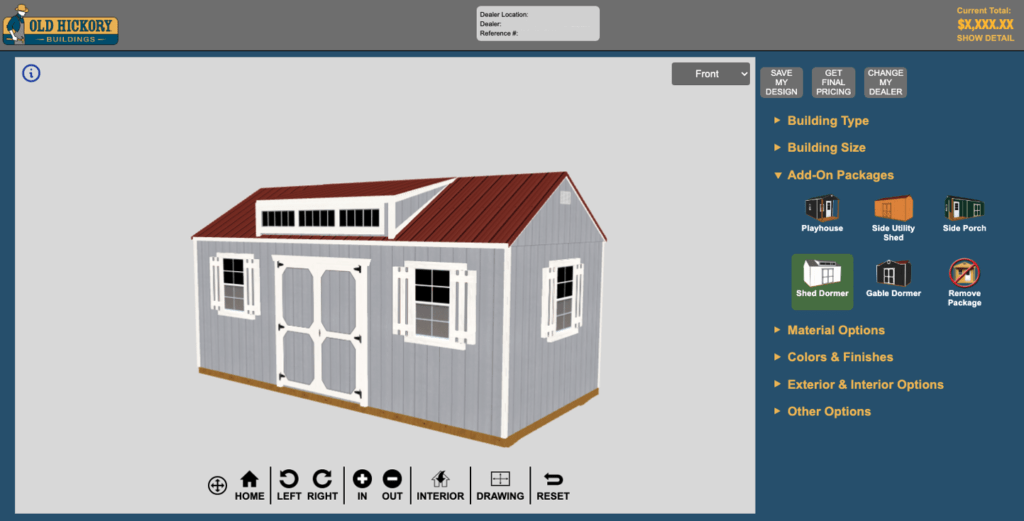
Task: Switch to Interior view
Action: [440, 485]
